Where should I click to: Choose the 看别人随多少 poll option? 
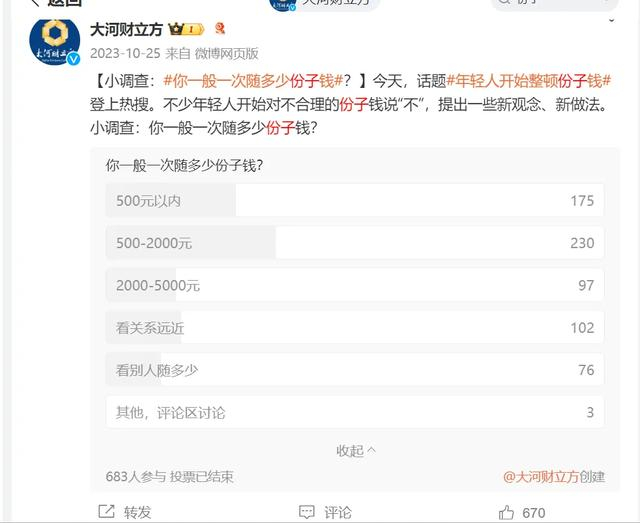pos(354,370)
